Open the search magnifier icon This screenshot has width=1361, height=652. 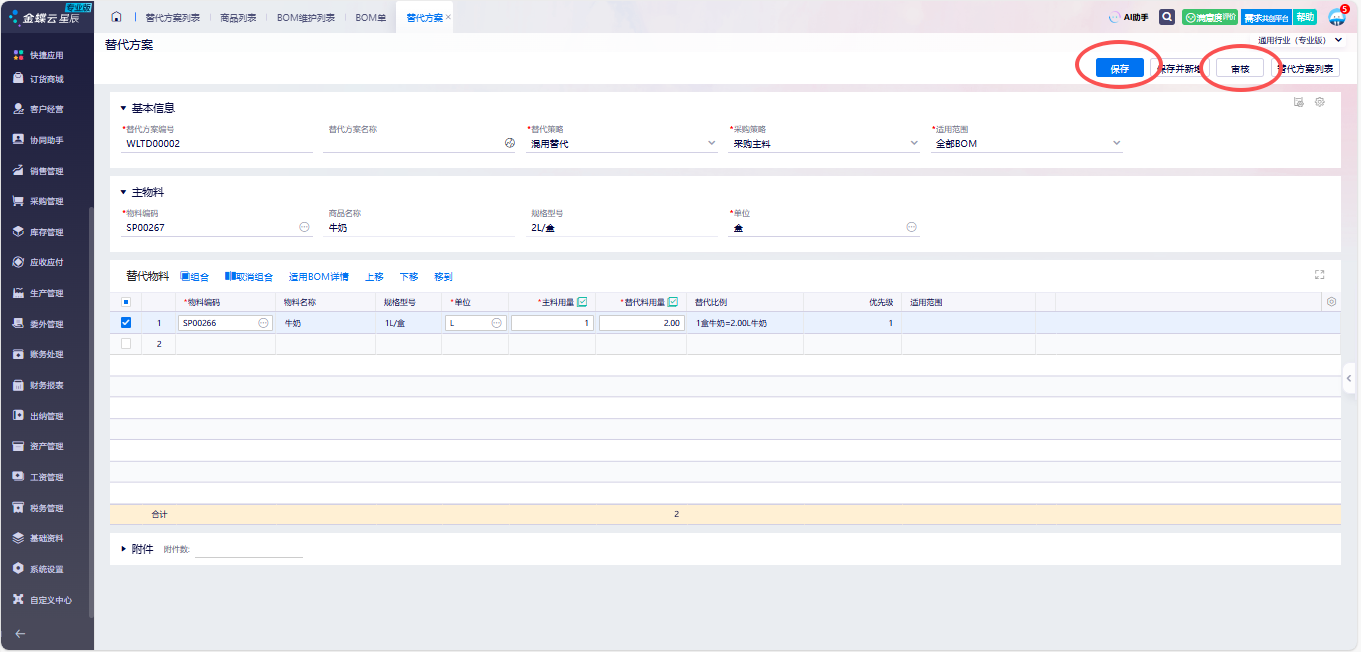(x=1166, y=17)
